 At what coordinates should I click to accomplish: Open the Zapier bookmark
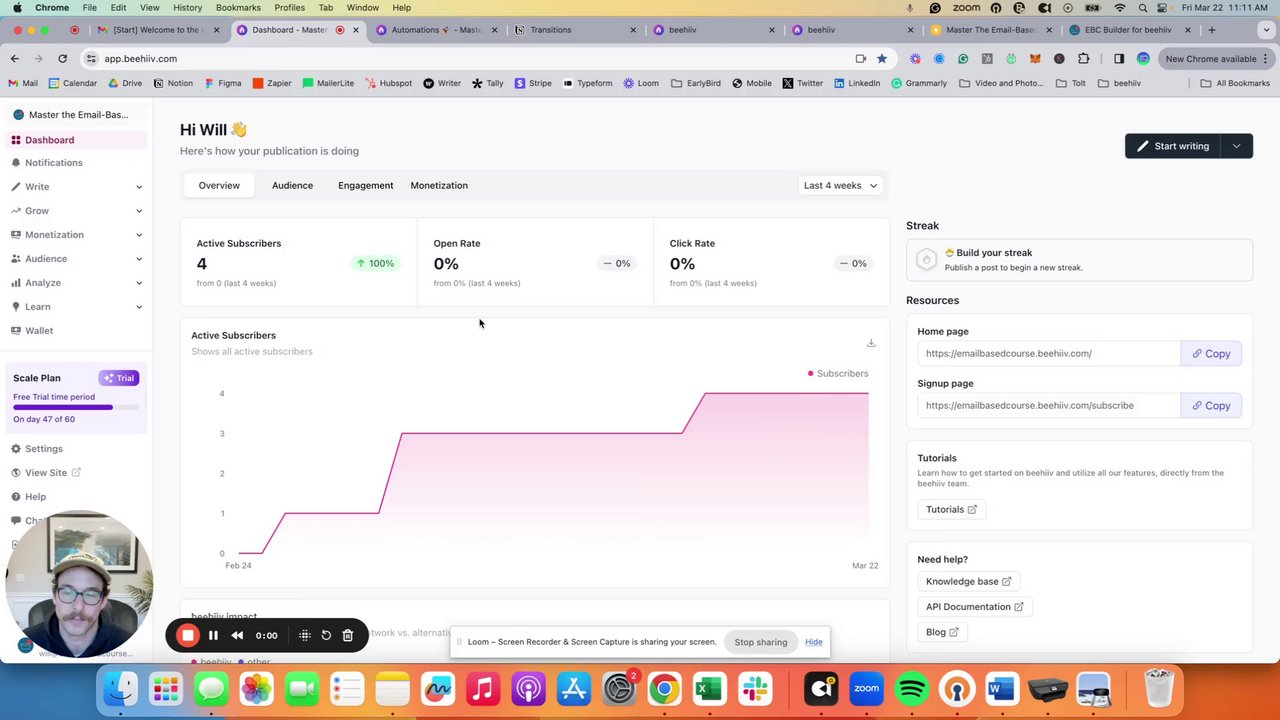[272, 83]
